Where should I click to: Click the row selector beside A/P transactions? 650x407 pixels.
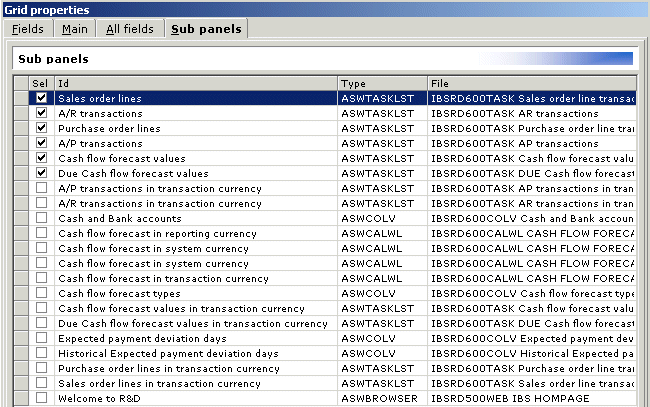point(21,144)
